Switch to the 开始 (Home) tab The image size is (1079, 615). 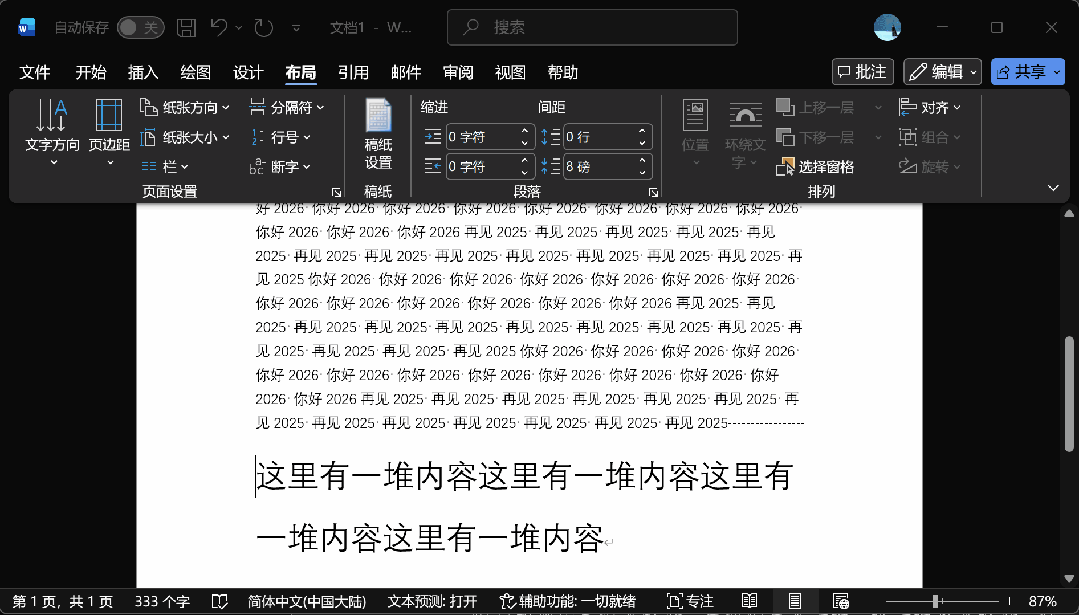pyautogui.click(x=91, y=72)
